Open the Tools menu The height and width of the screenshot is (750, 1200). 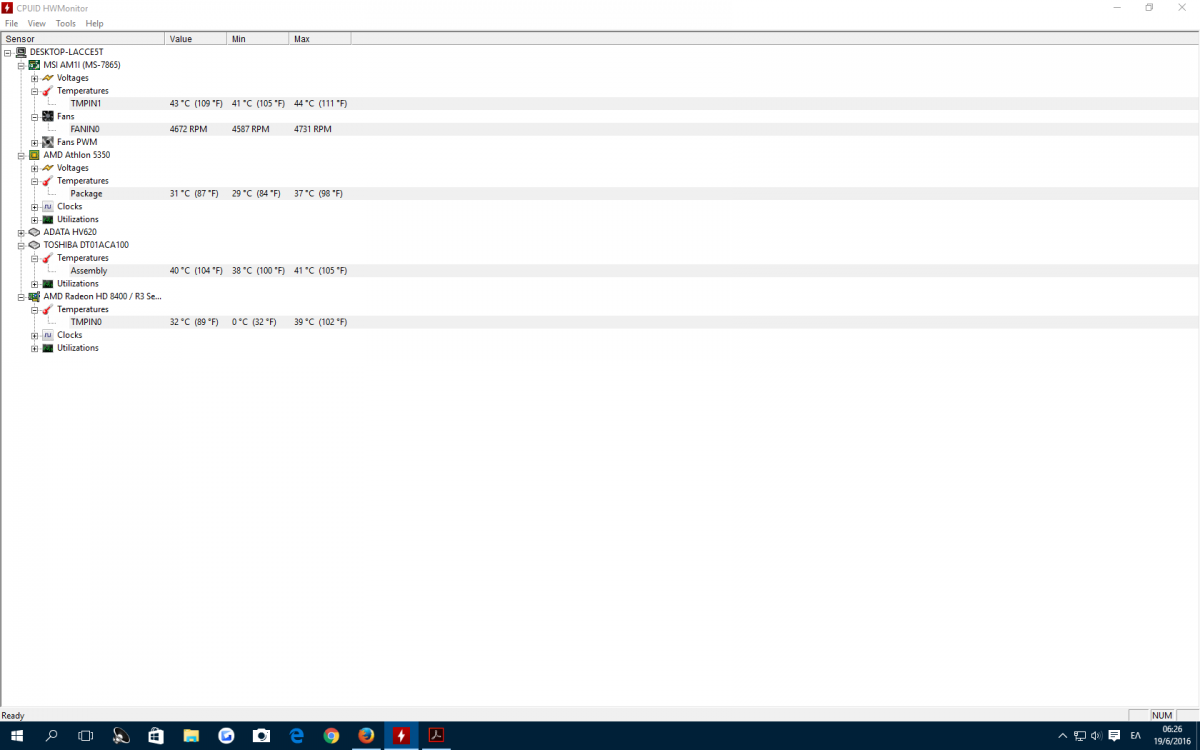click(x=65, y=23)
